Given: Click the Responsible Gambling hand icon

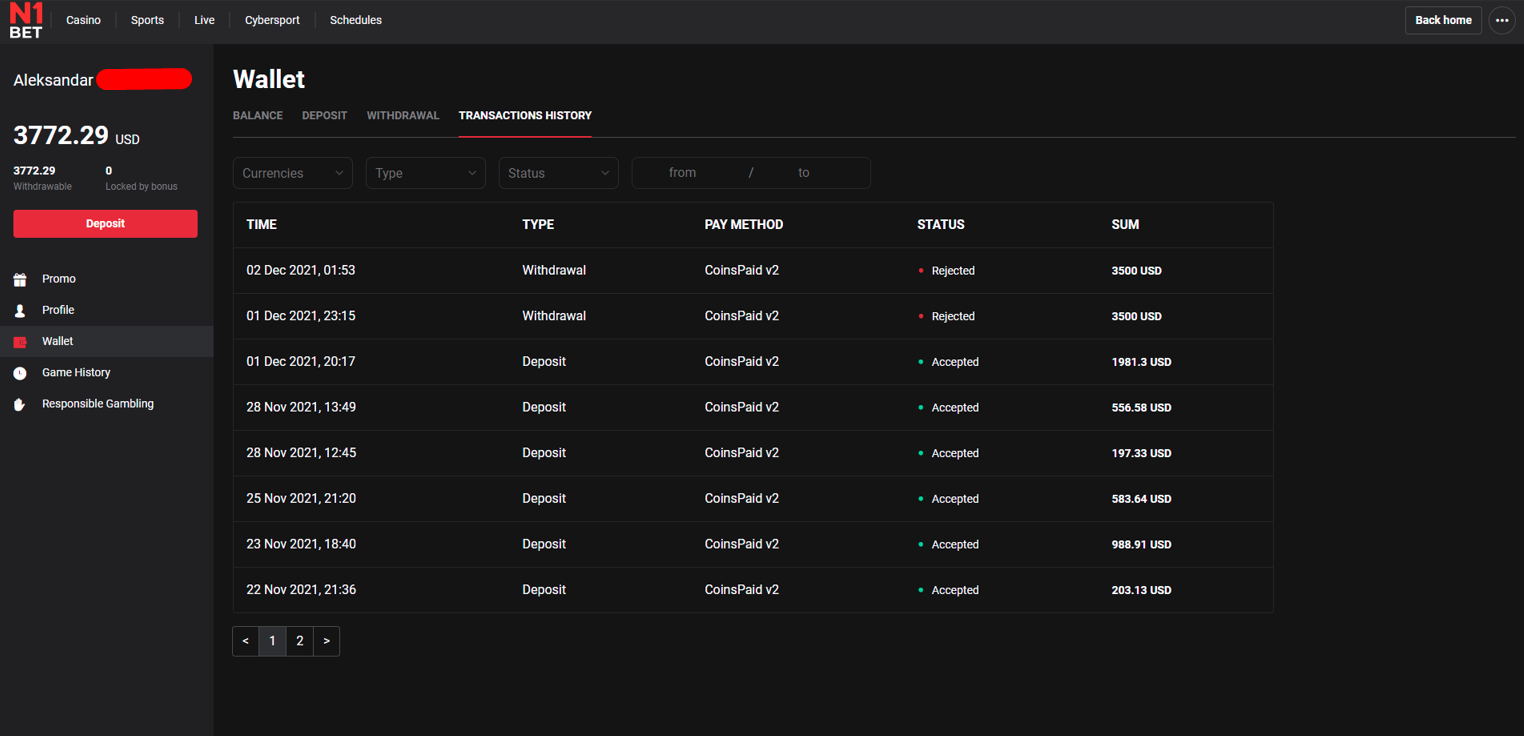Looking at the screenshot, I should [20, 404].
